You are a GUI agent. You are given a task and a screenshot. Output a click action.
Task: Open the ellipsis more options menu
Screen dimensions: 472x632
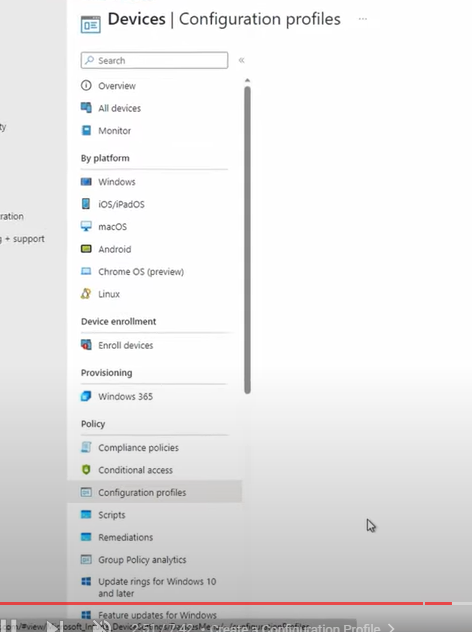tap(363, 19)
